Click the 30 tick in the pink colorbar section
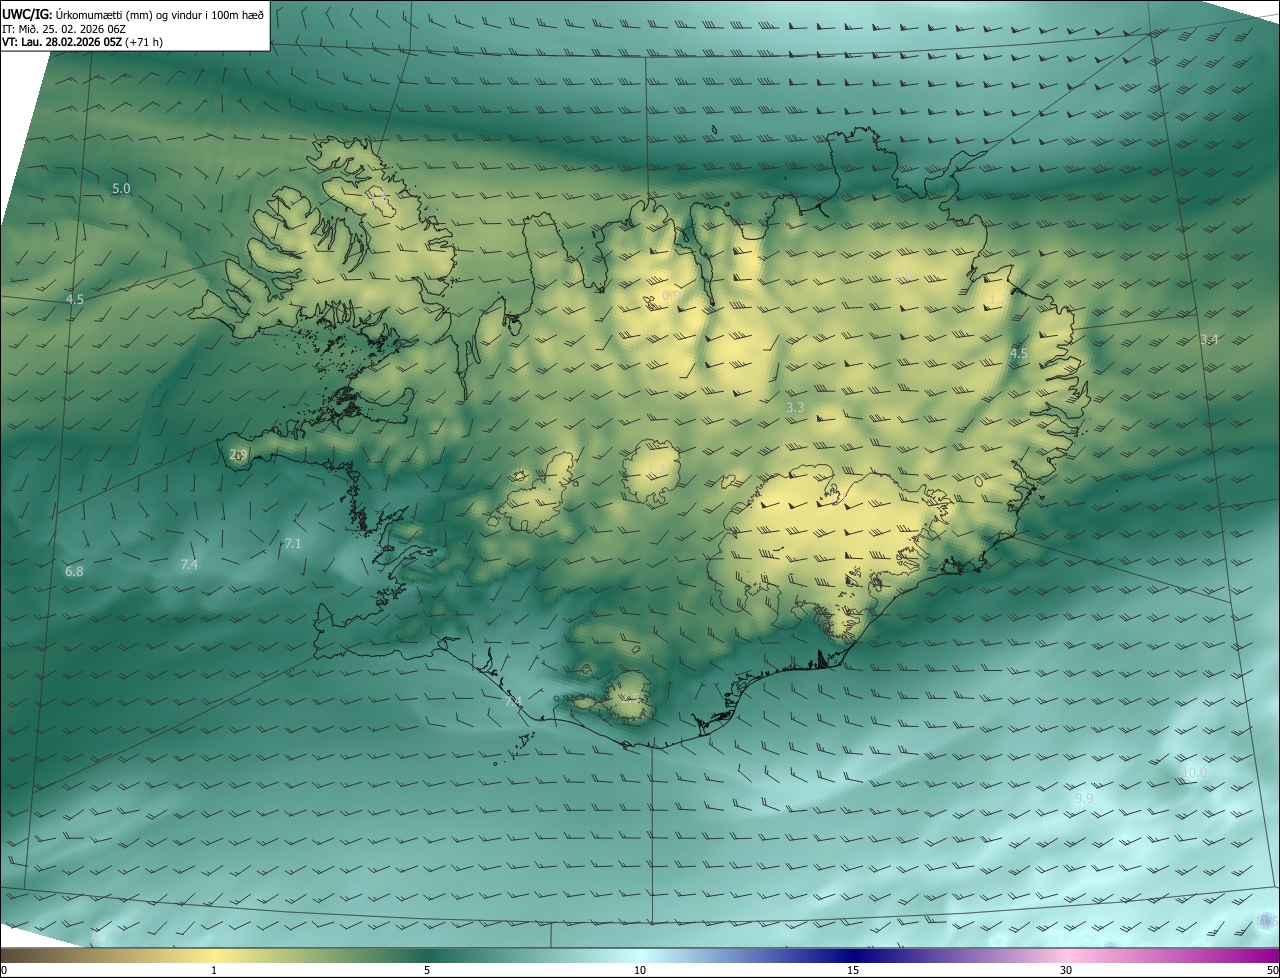Viewport: 1280px width, 978px height. pos(1066,970)
